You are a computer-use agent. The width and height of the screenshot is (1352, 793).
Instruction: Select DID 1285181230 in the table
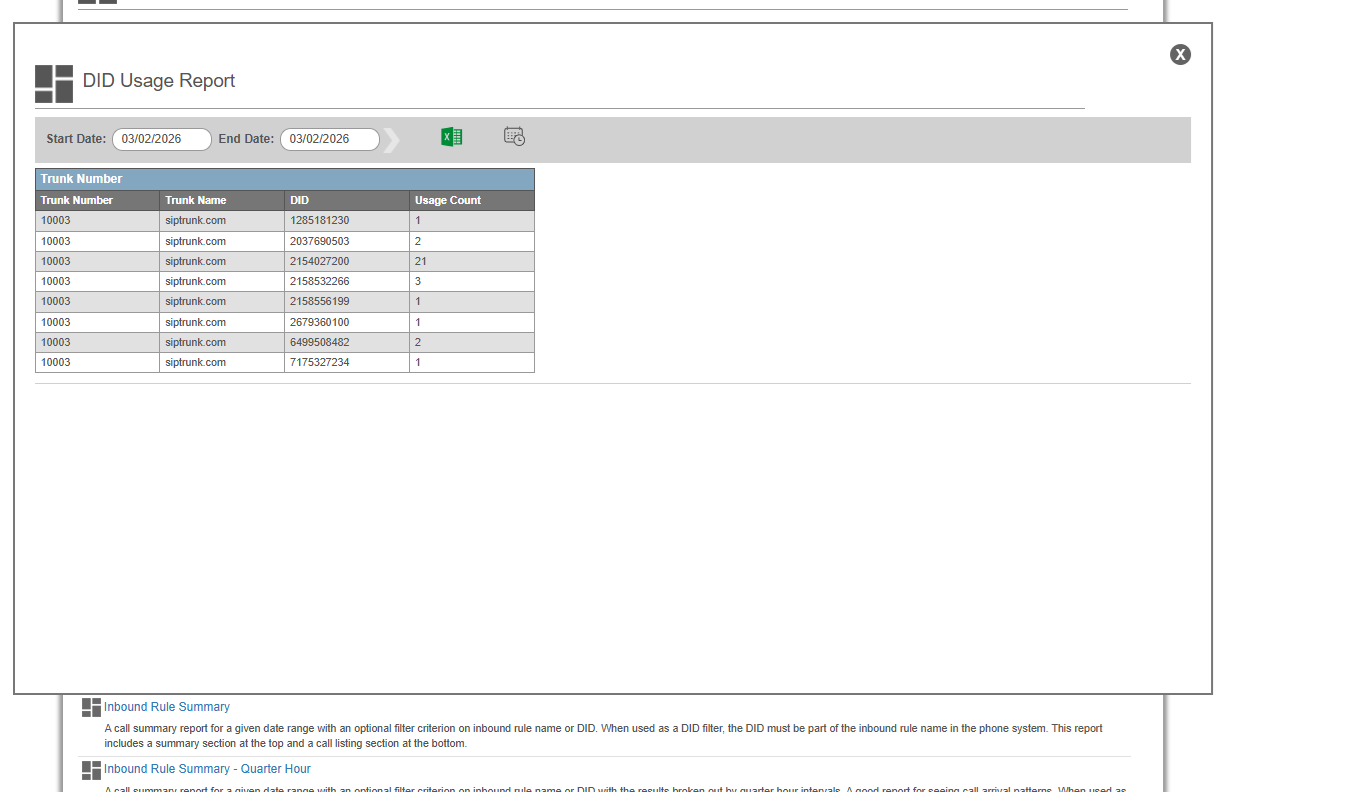(x=320, y=221)
